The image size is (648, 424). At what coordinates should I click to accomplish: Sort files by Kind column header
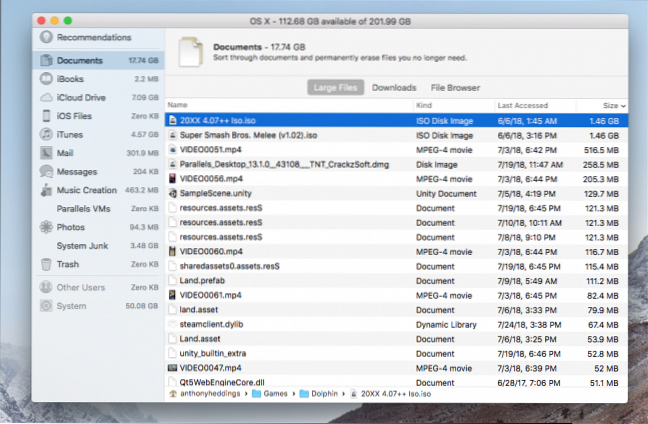tap(425, 105)
